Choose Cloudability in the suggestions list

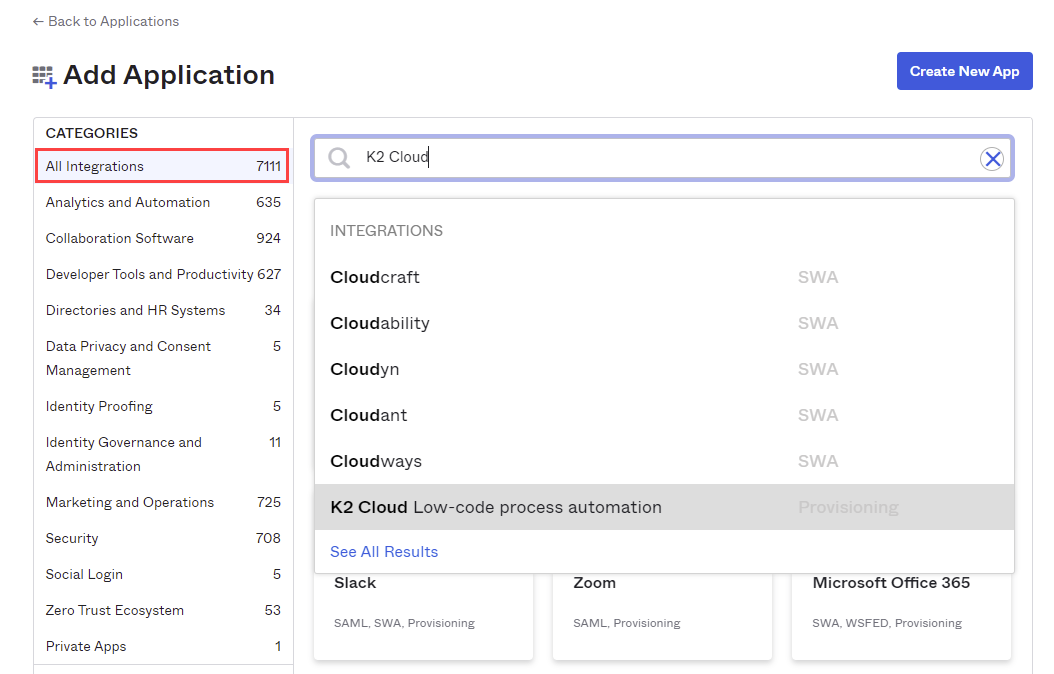click(380, 323)
